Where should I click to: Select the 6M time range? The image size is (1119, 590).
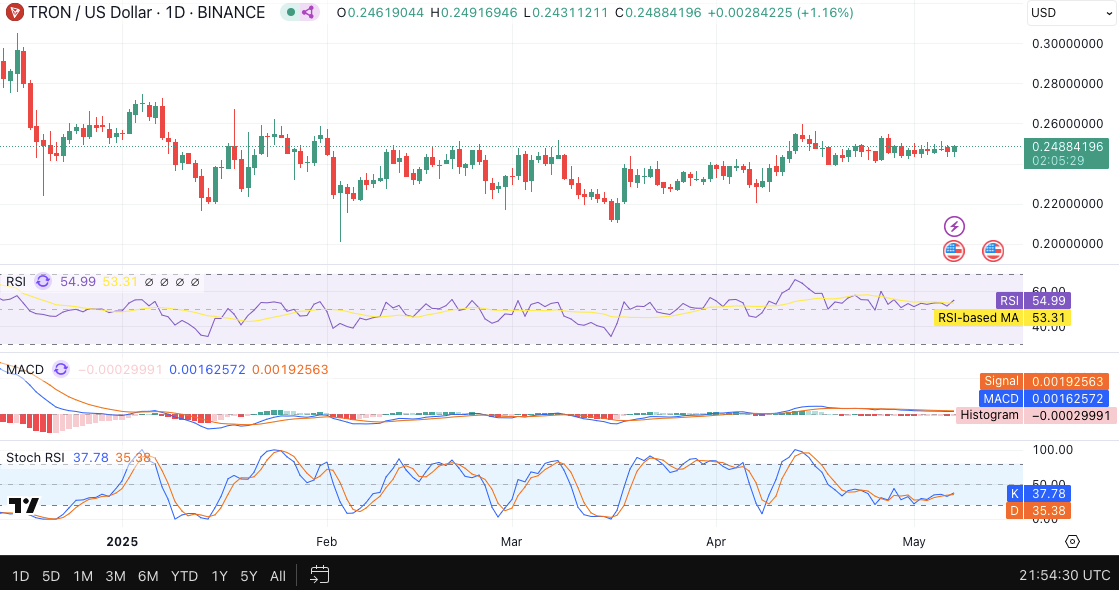(x=148, y=576)
